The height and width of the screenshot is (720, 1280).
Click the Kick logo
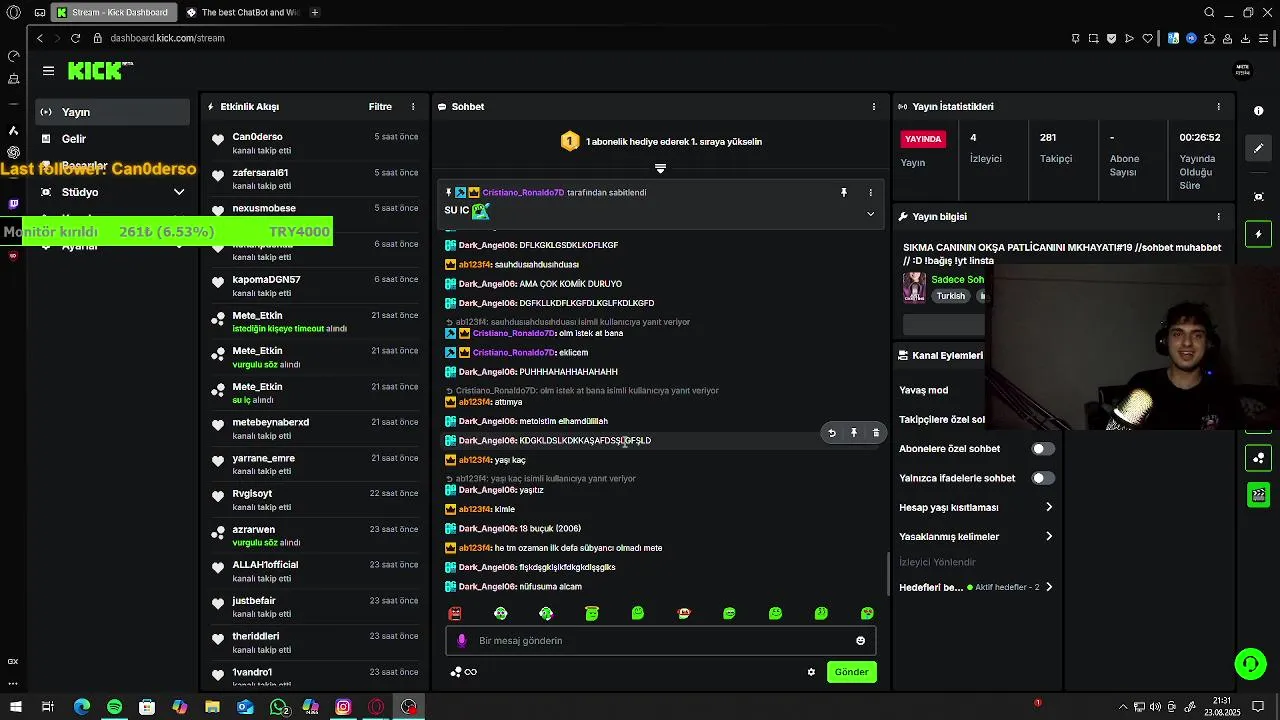[x=100, y=70]
